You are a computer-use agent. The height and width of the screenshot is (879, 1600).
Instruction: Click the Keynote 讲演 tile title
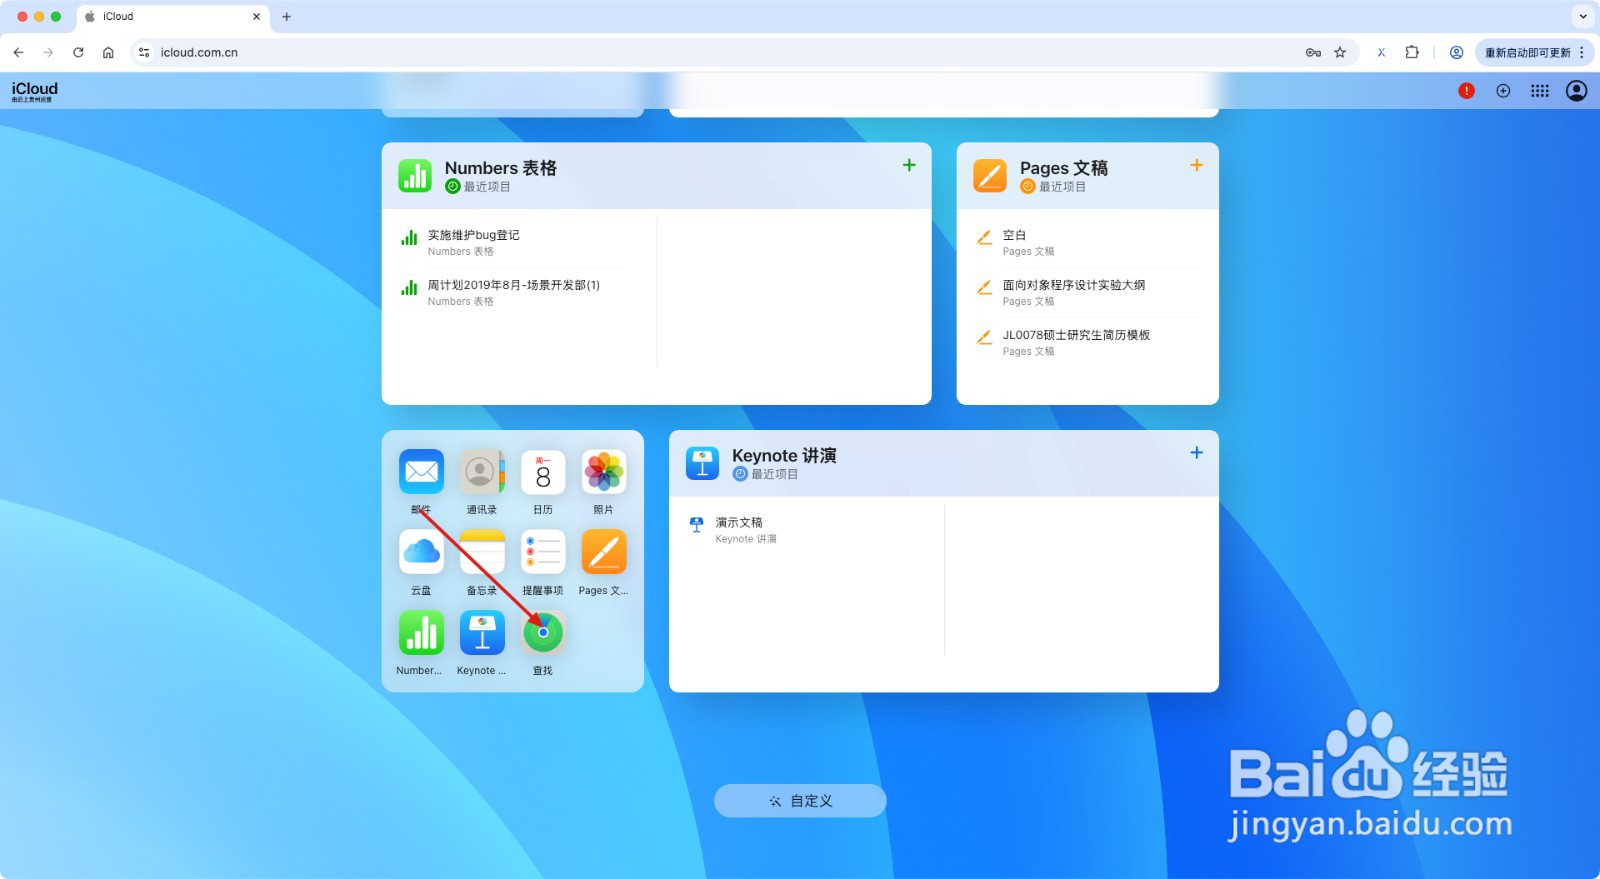(784, 456)
